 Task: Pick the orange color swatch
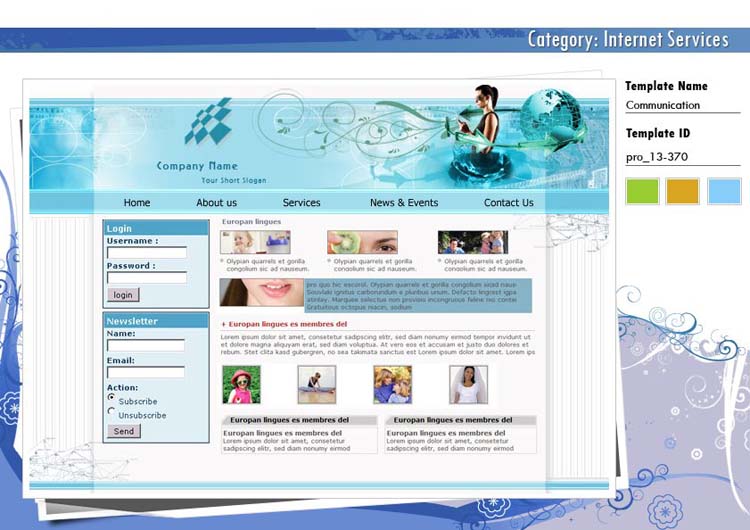(682, 191)
